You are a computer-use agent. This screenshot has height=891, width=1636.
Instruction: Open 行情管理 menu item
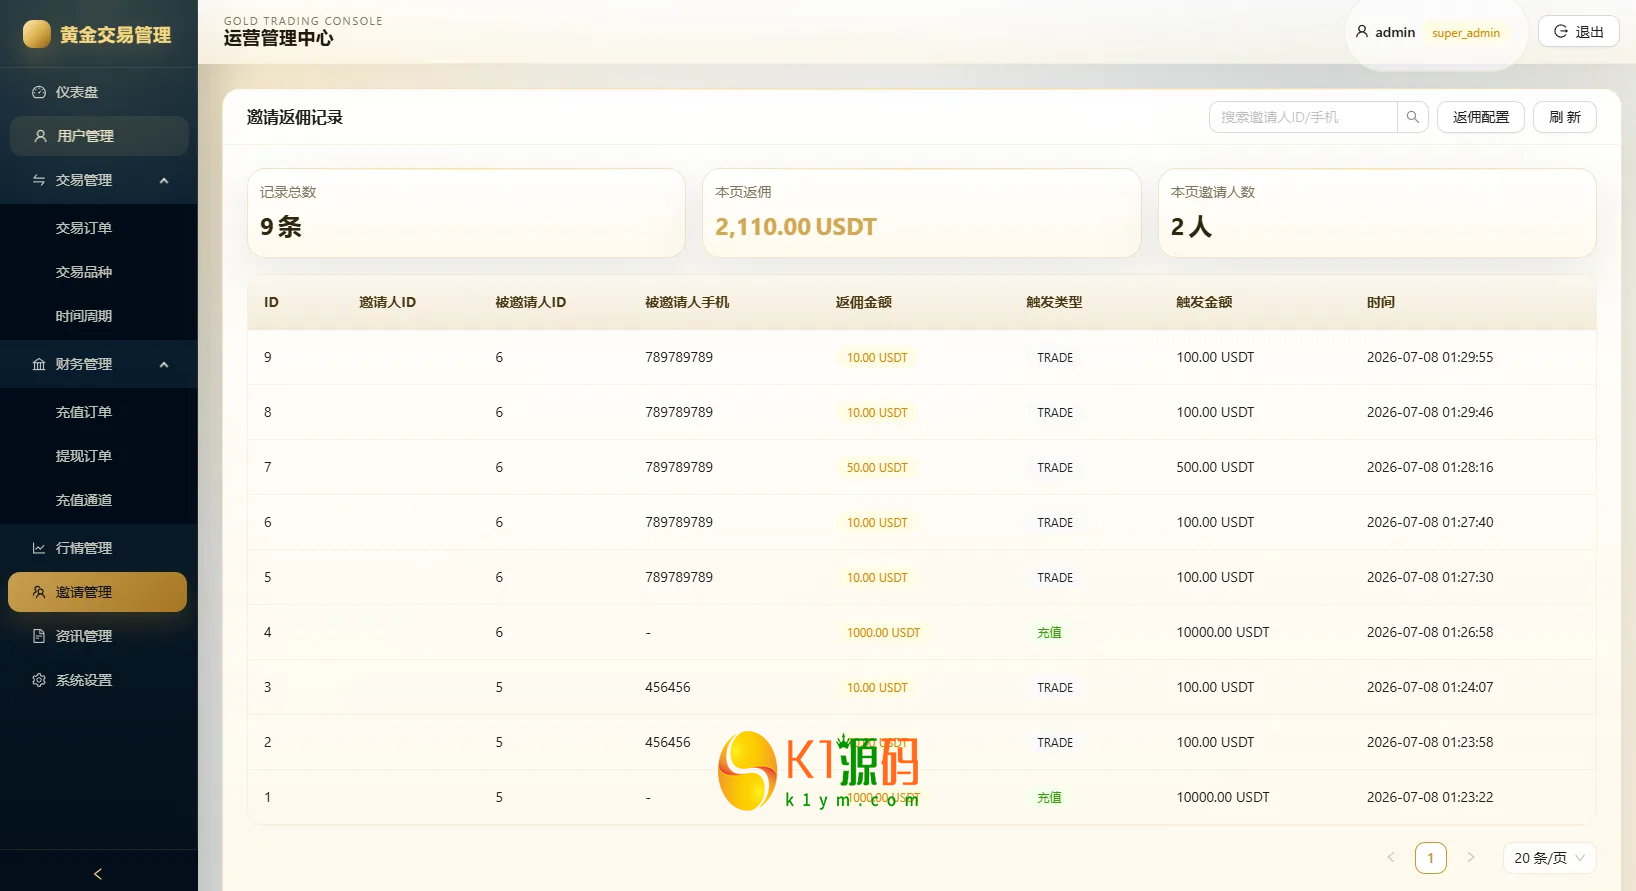[99, 548]
